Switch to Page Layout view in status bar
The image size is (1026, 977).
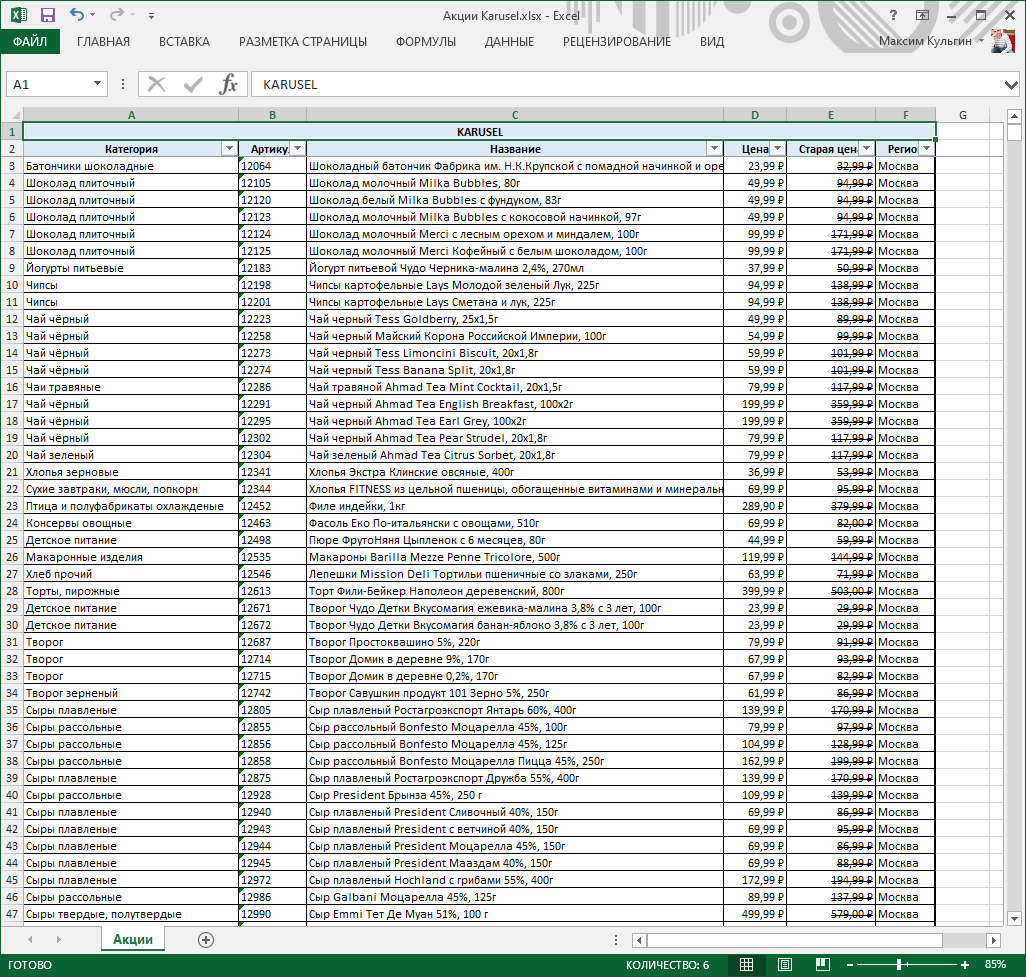click(x=785, y=964)
